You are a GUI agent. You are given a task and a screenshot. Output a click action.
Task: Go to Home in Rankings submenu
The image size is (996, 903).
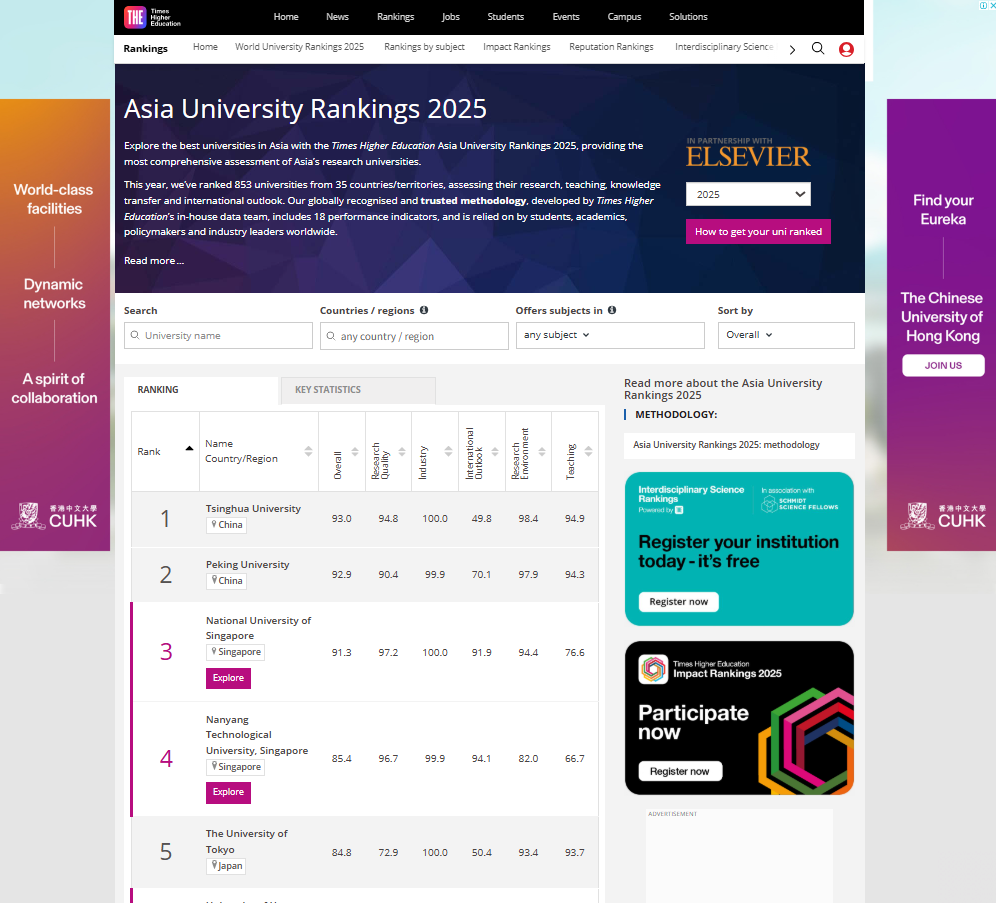coord(205,47)
